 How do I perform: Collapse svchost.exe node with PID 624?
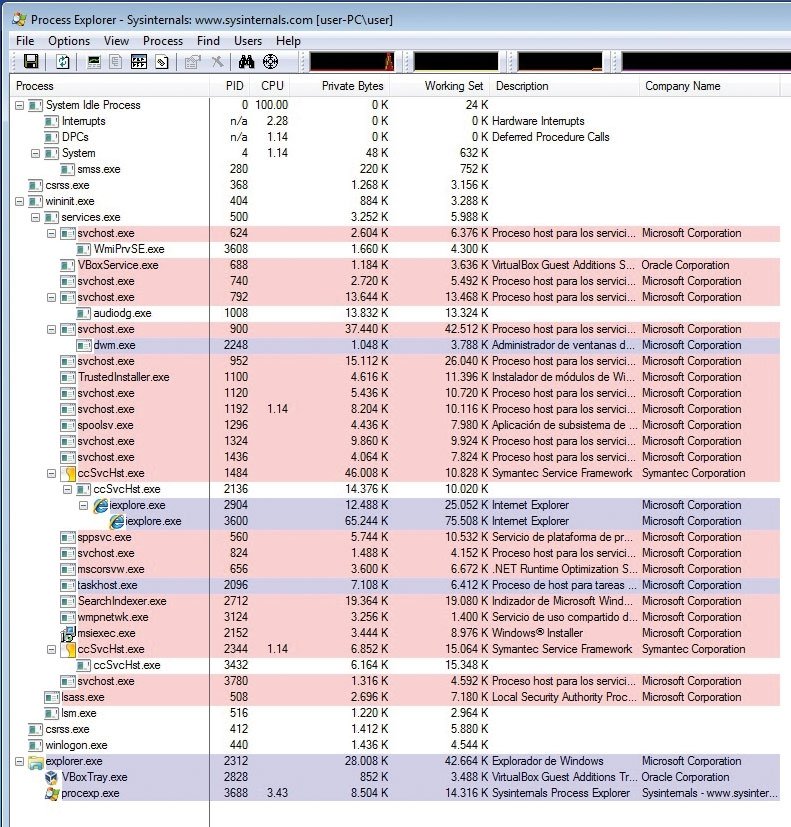(52, 233)
